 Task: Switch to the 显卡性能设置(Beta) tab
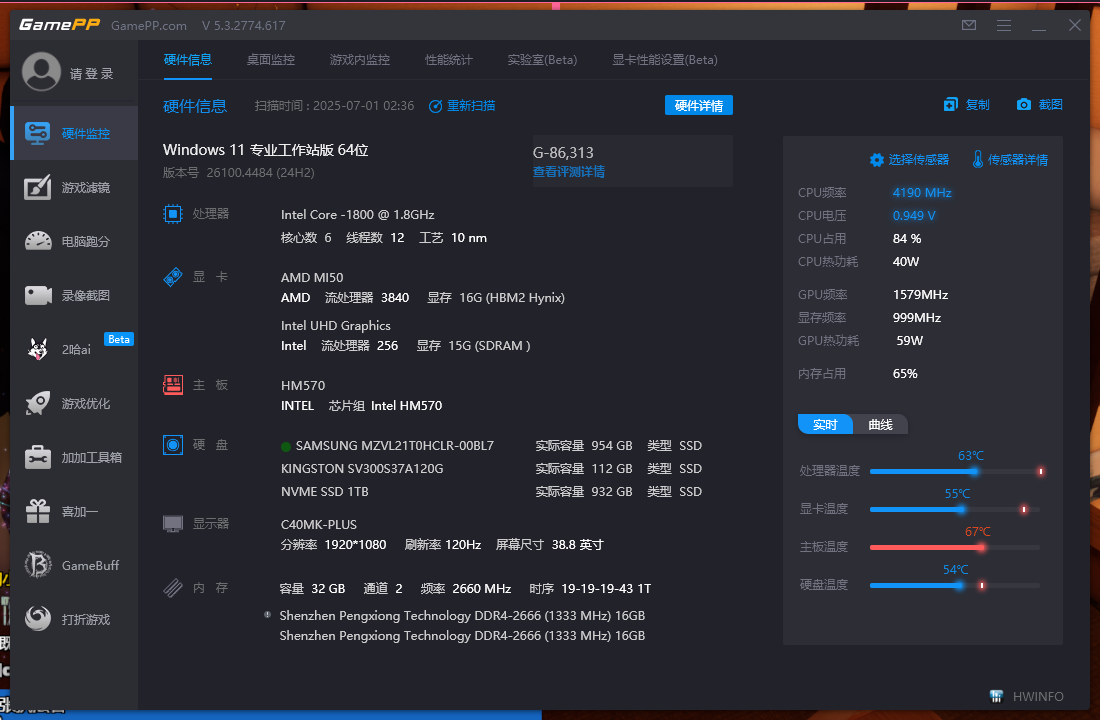[x=665, y=60]
